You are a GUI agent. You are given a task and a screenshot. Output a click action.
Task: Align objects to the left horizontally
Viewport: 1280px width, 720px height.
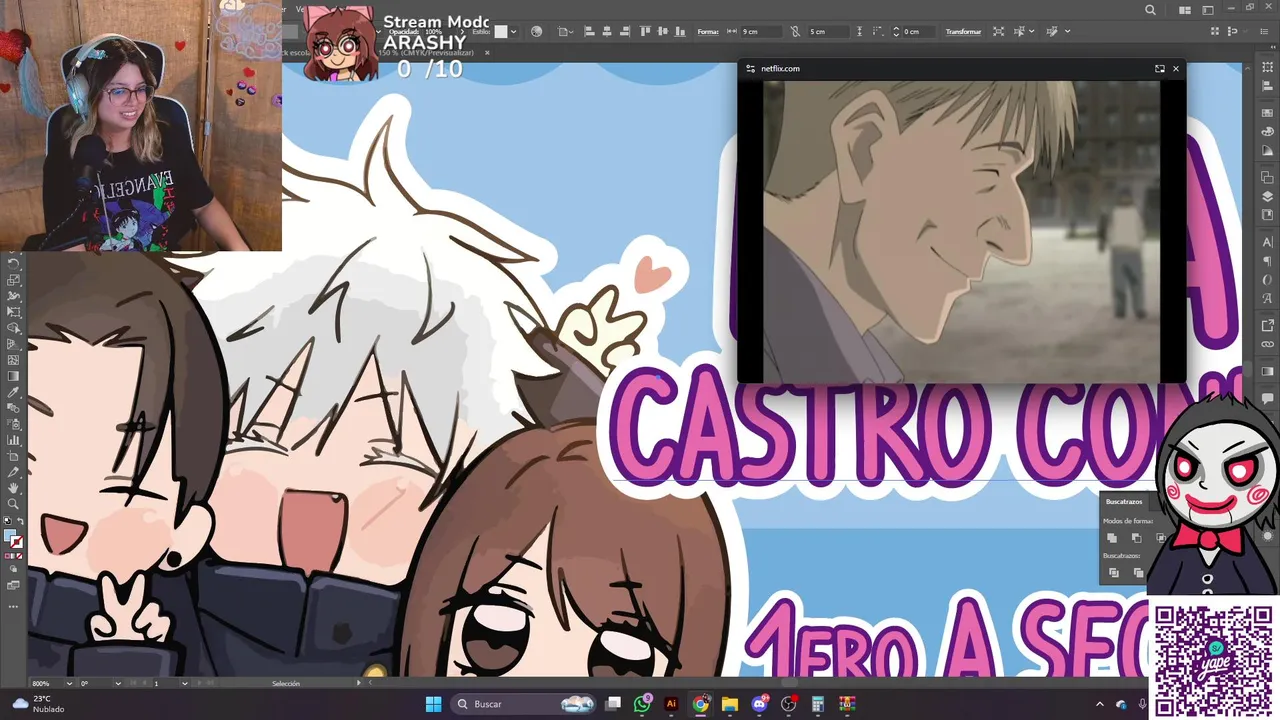[589, 31]
